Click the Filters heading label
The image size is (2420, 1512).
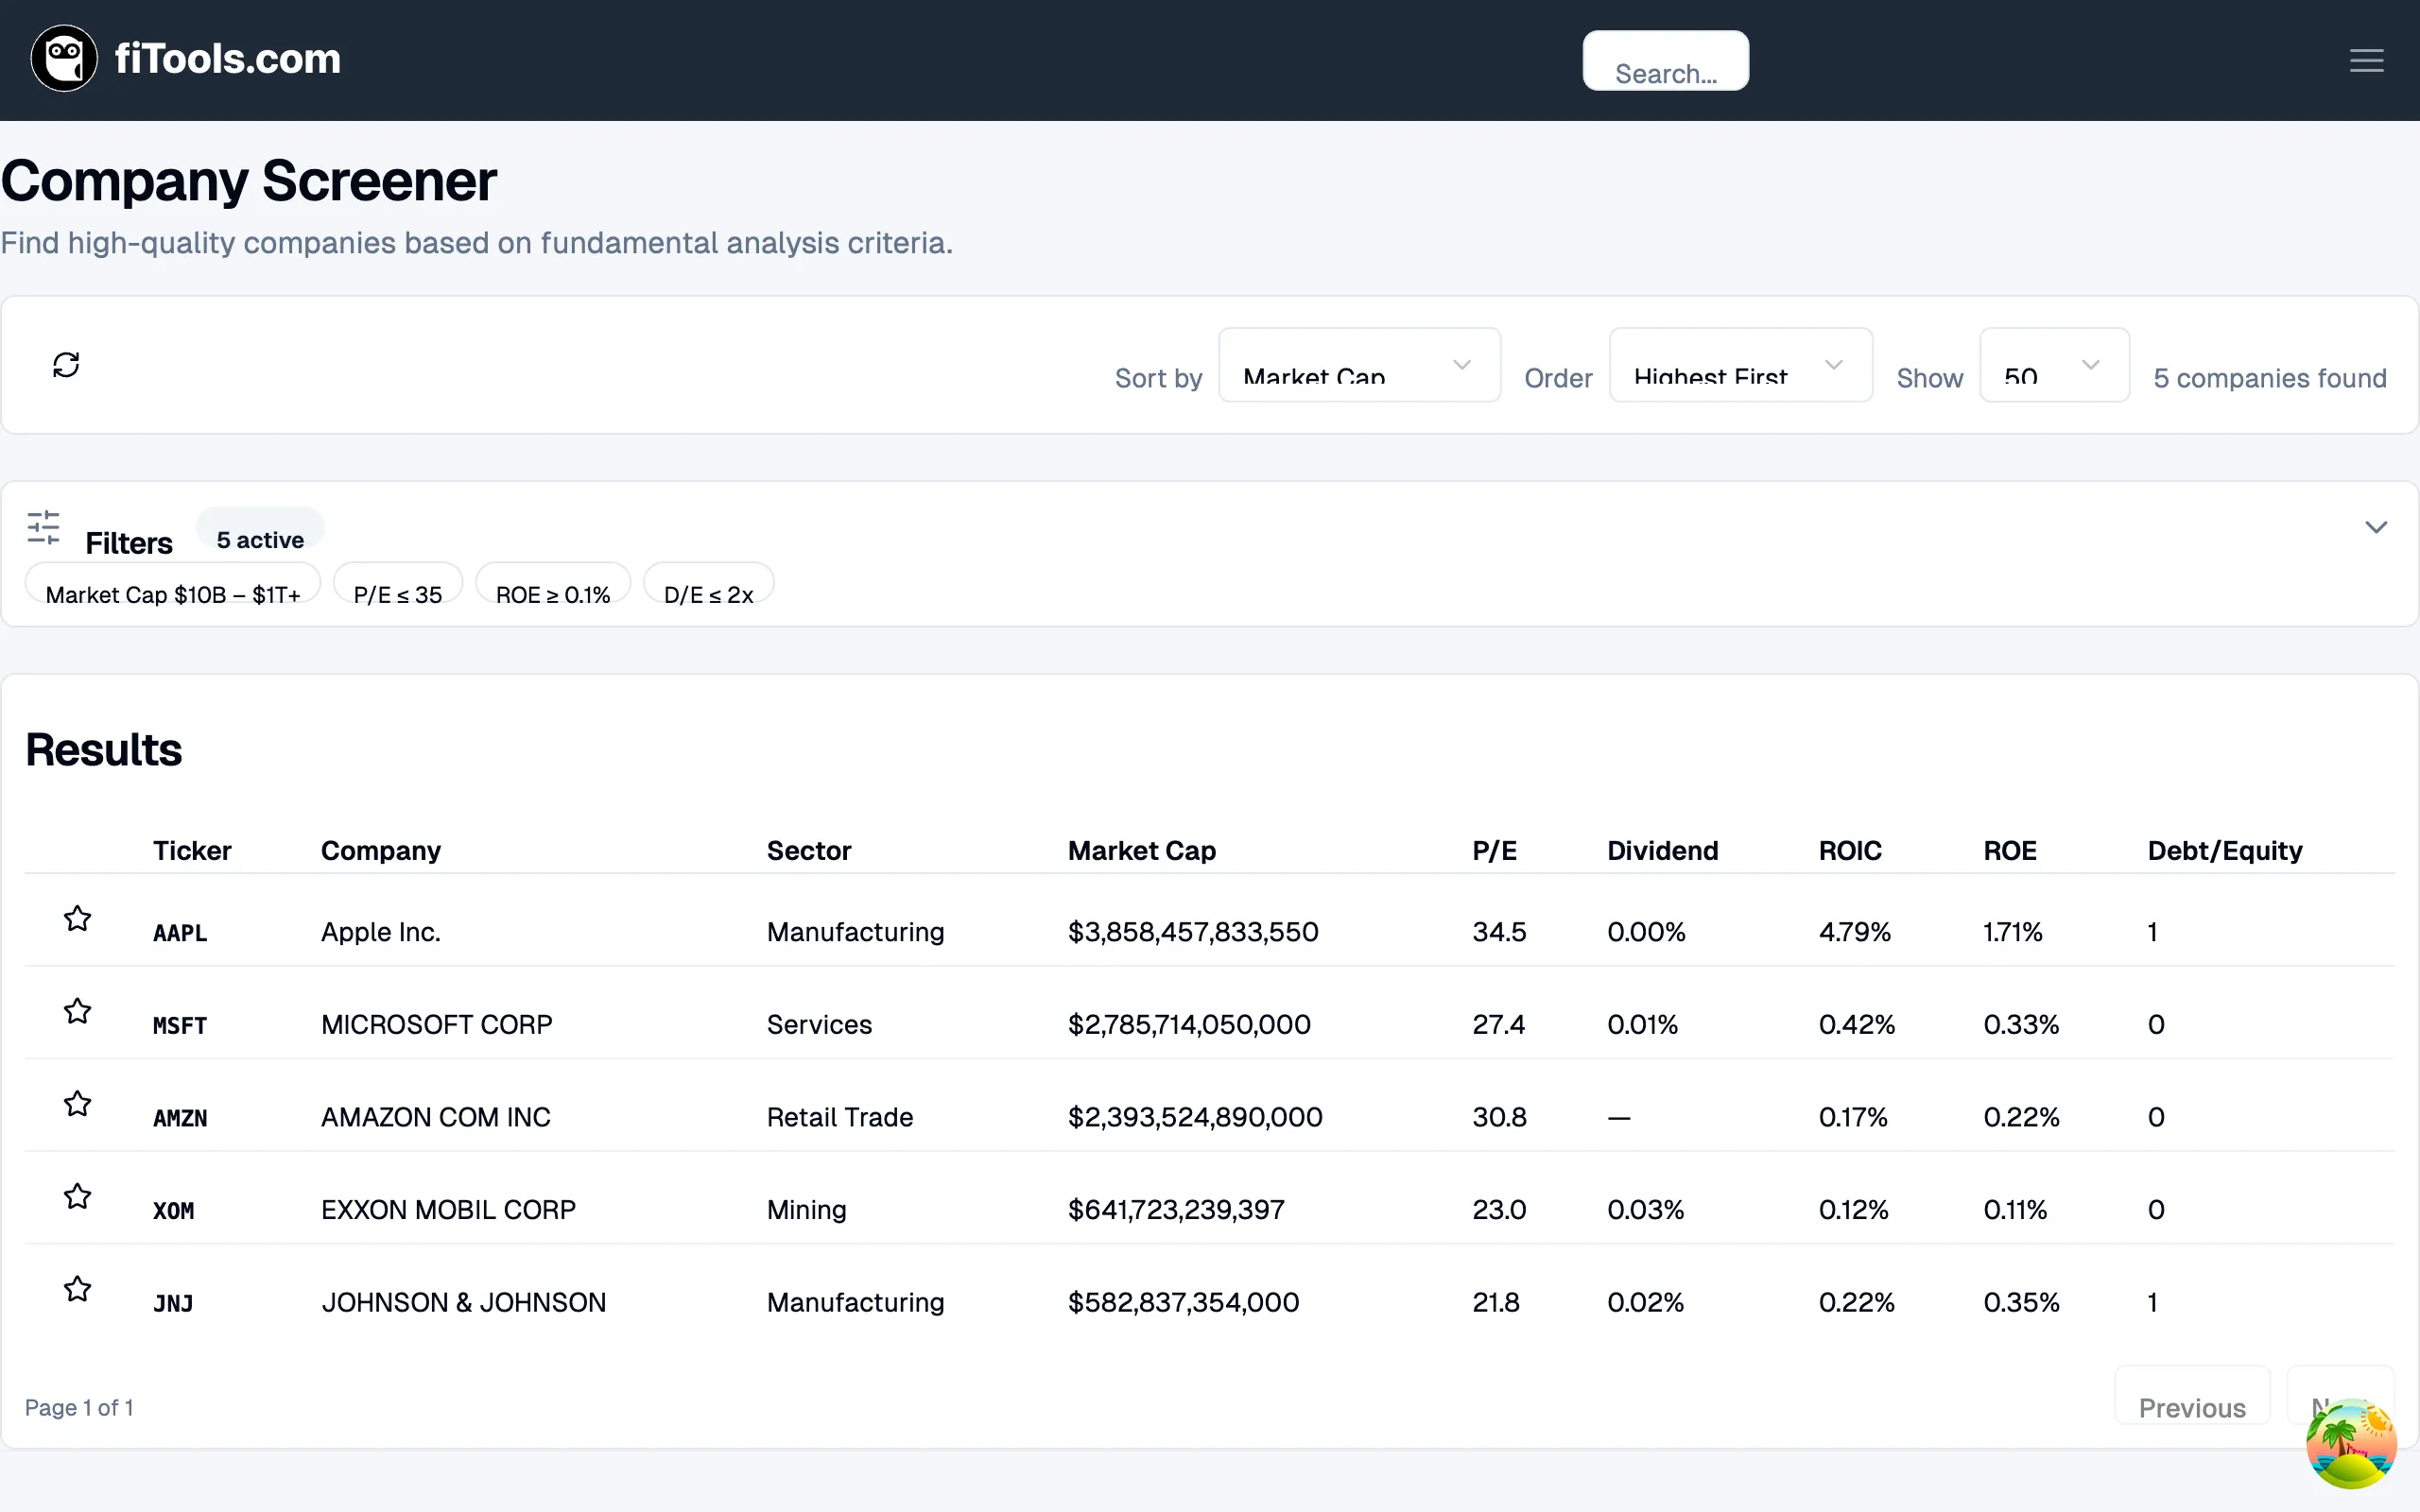[x=129, y=543]
